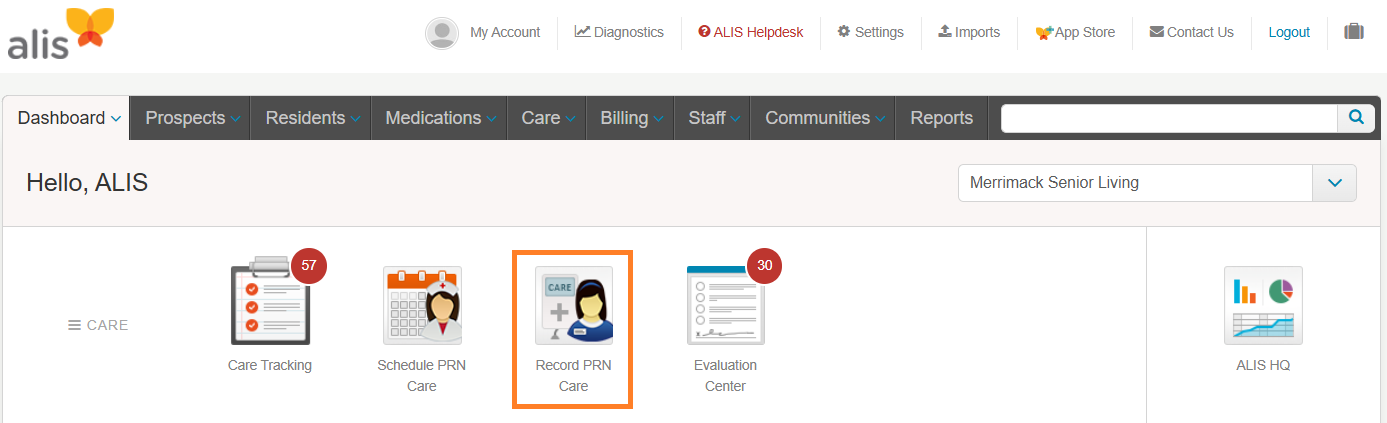This screenshot has height=423, width=1387.
Task: Click the Schedule PRN Care label
Action: point(422,375)
